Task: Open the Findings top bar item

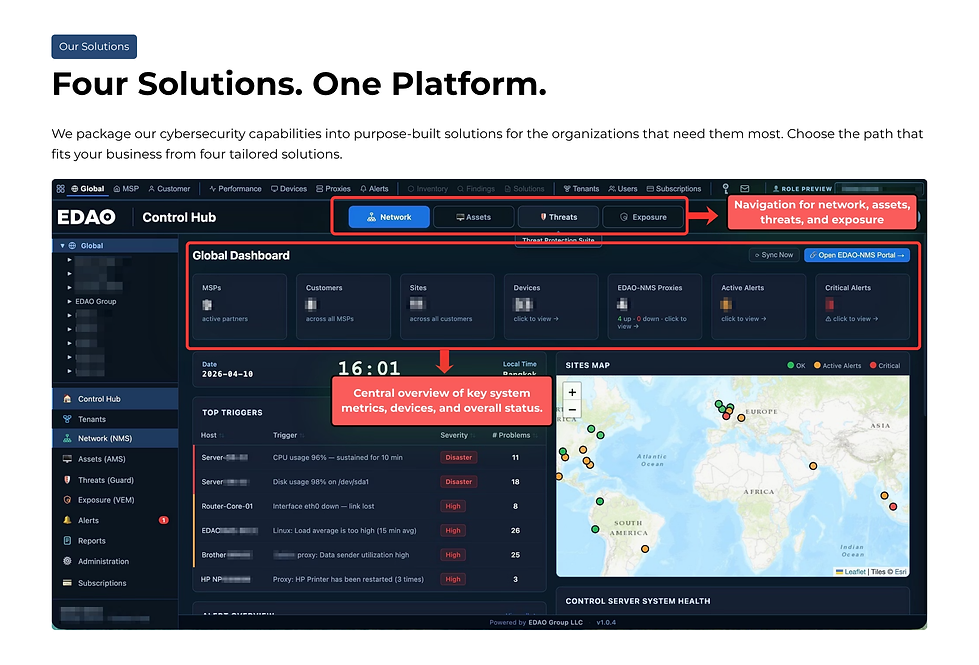Action: 476,189
